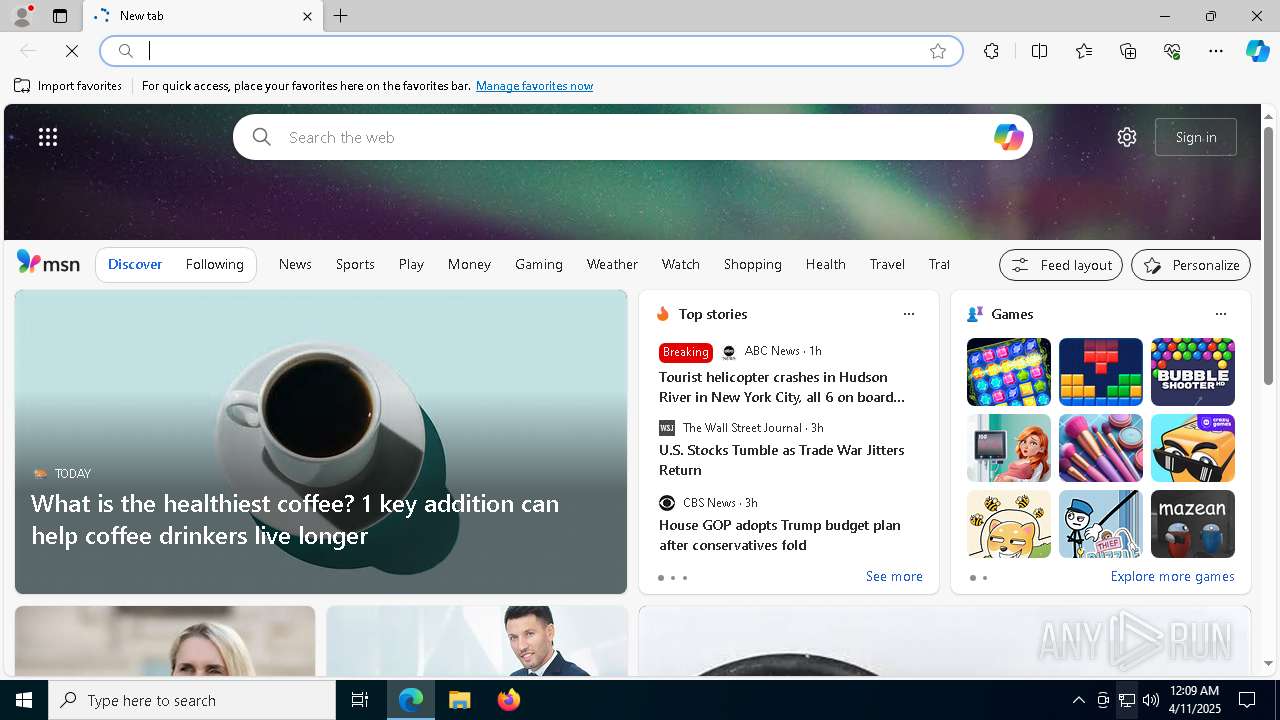Open the Health category
Viewport: 1280px width, 720px height.
pos(826,264)
